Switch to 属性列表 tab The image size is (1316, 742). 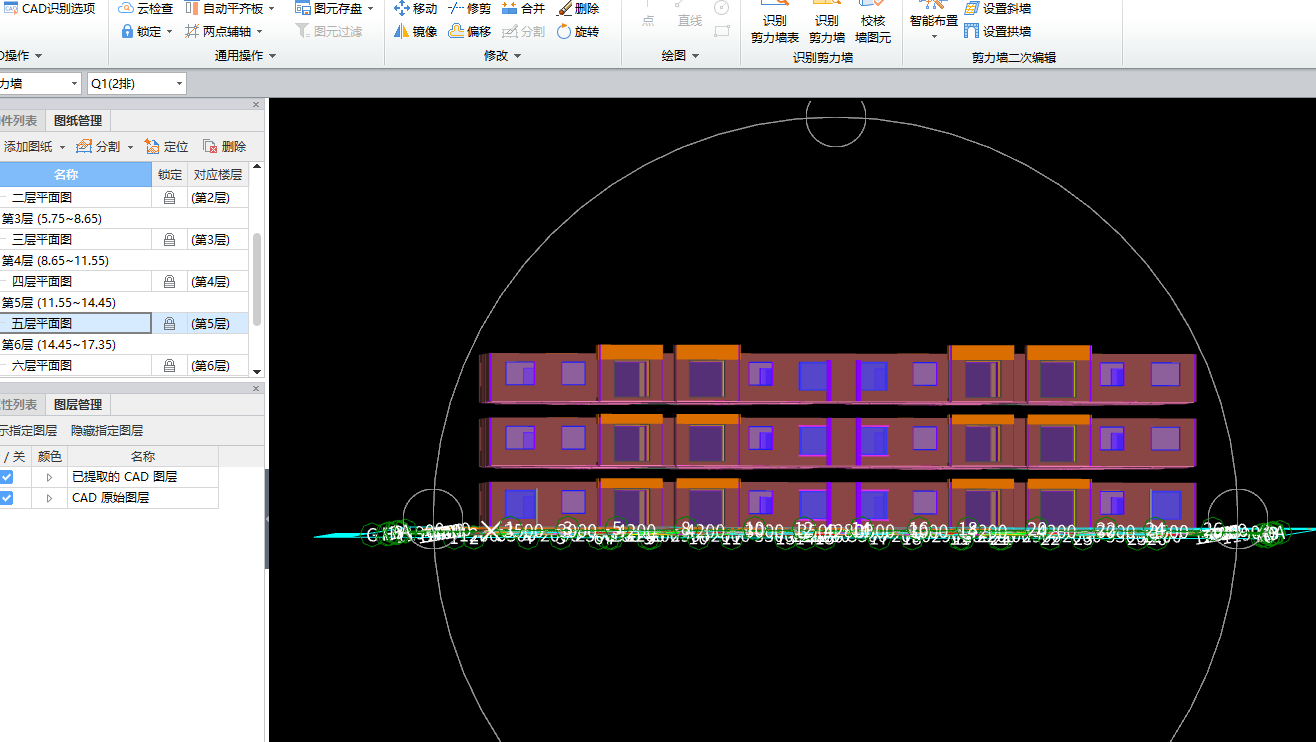(x=20, y=405)
